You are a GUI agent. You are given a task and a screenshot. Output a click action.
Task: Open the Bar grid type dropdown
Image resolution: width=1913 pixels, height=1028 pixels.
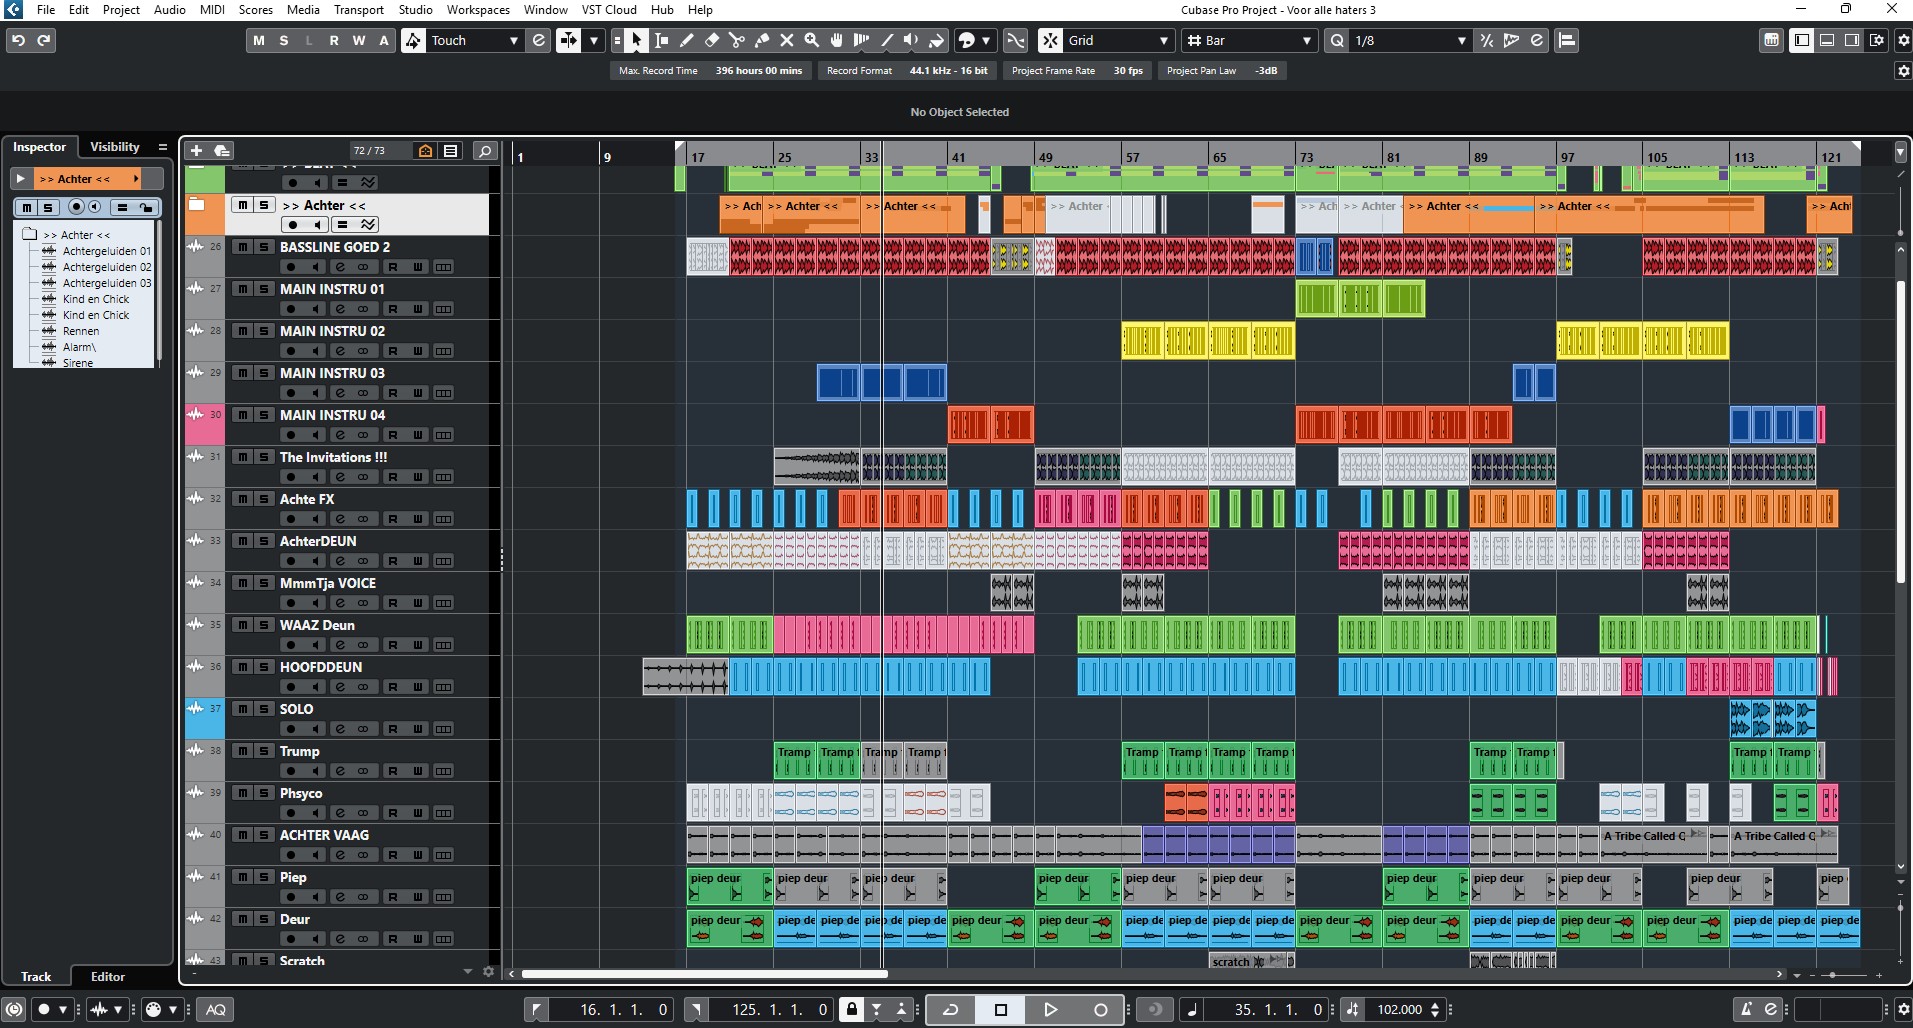1306,40
